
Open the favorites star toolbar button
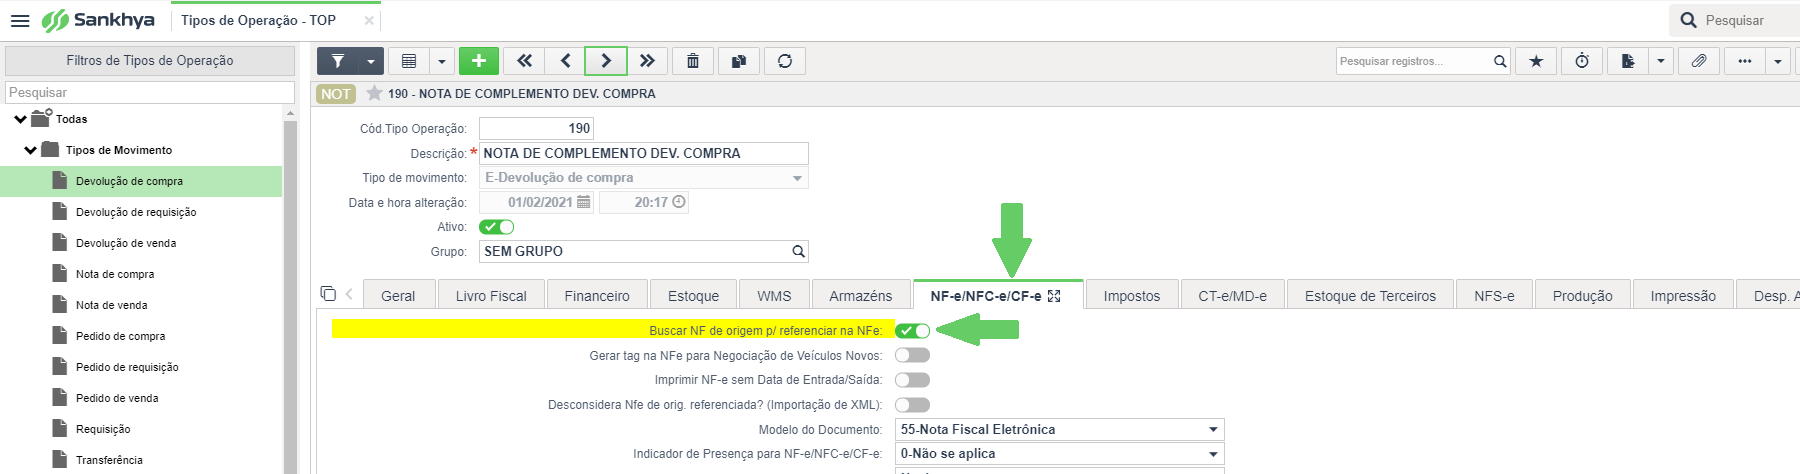click(1536, 61)
